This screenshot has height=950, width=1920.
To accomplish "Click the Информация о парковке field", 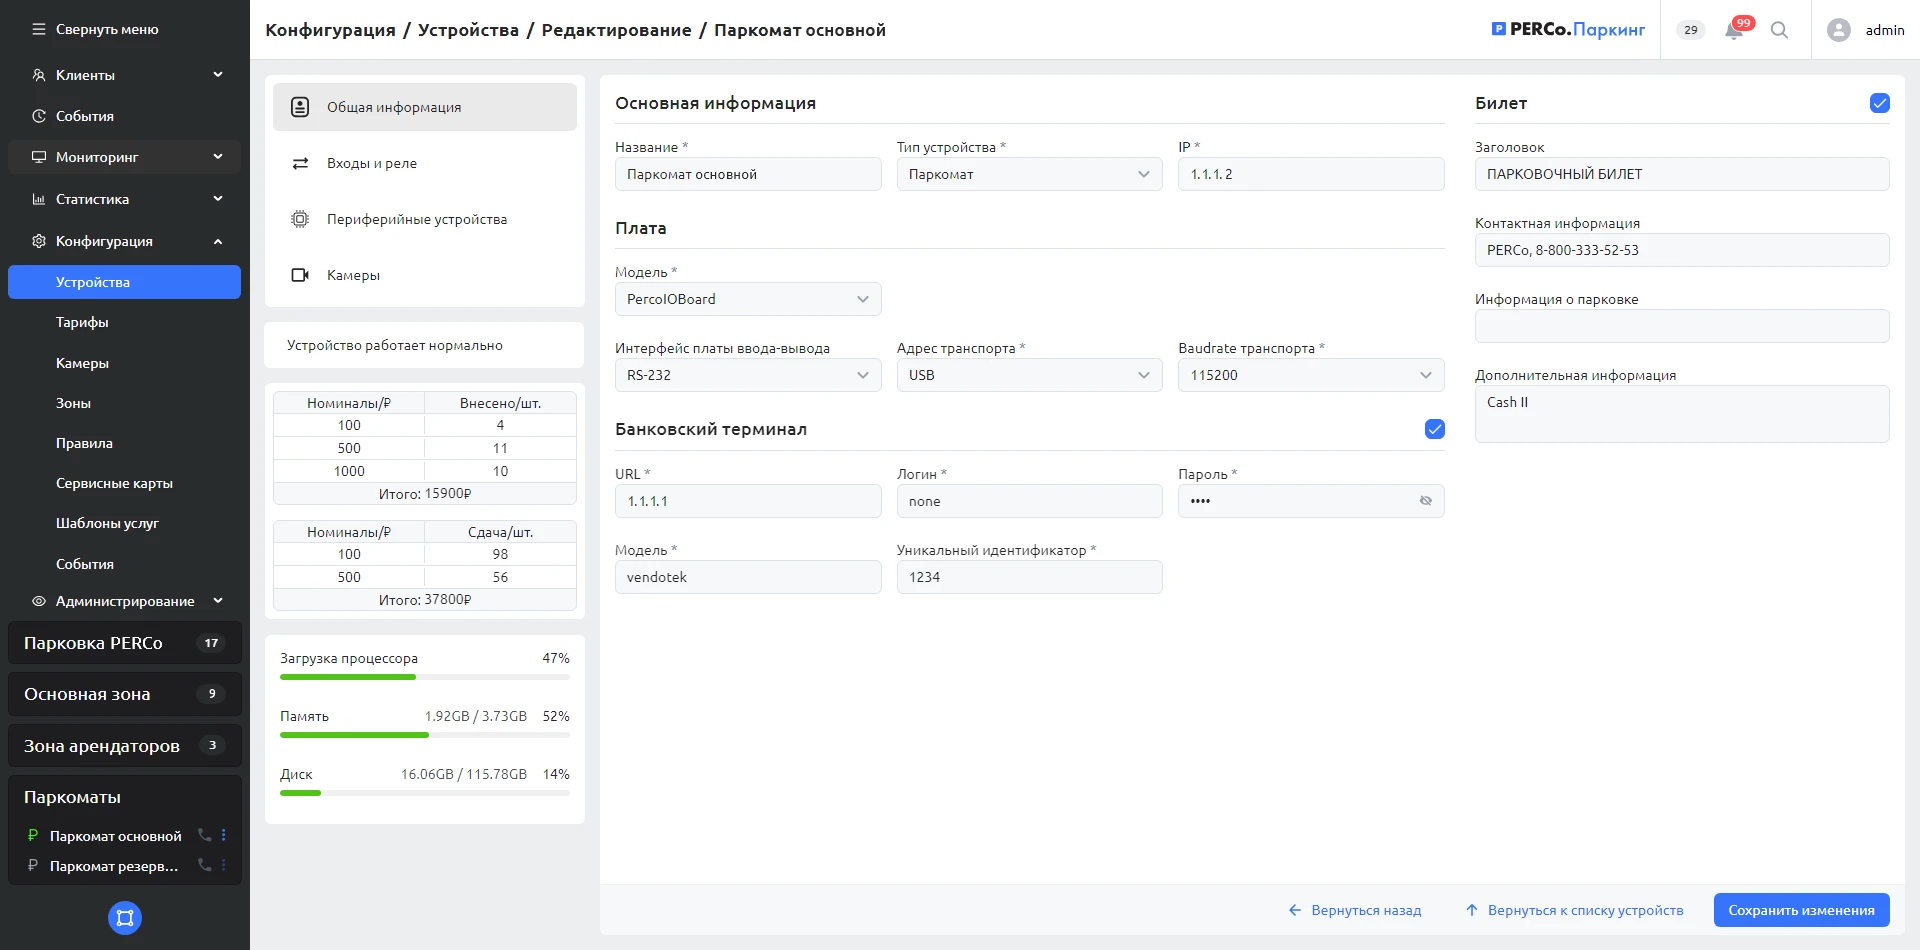I will tap(1682, 326).
